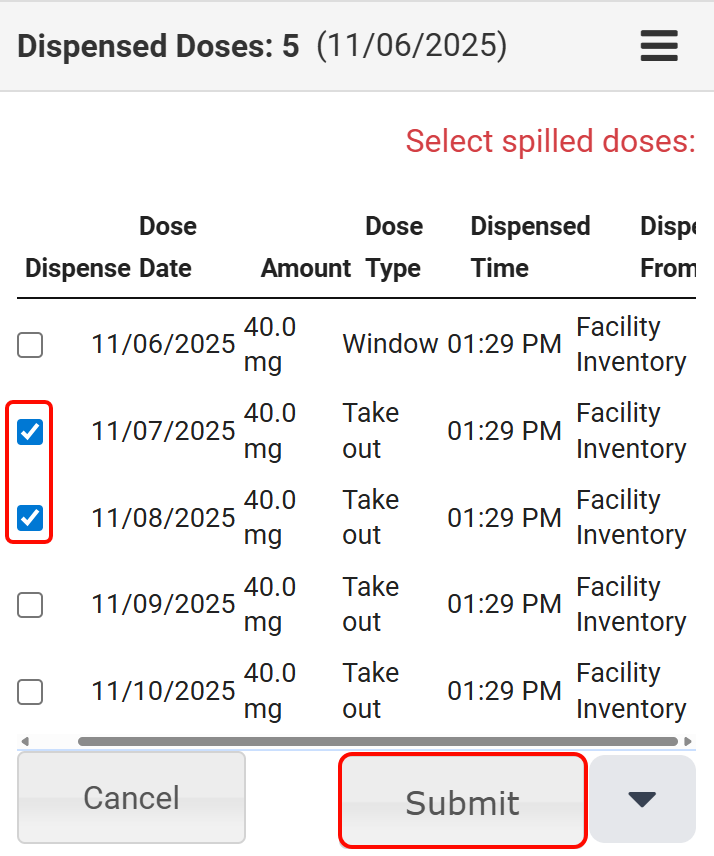Uncheck the 11/07/2025 dose checkbox
714x856 pixels.
point(30,431)
